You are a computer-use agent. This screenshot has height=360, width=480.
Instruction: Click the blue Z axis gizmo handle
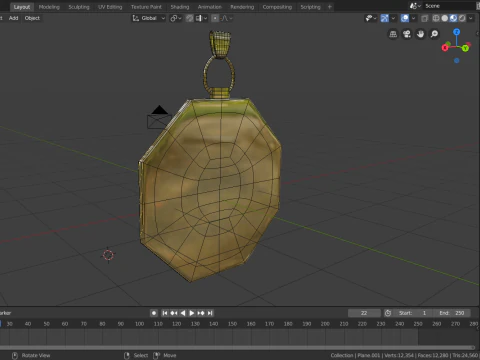pyautogui.click(x=457, y=32)
